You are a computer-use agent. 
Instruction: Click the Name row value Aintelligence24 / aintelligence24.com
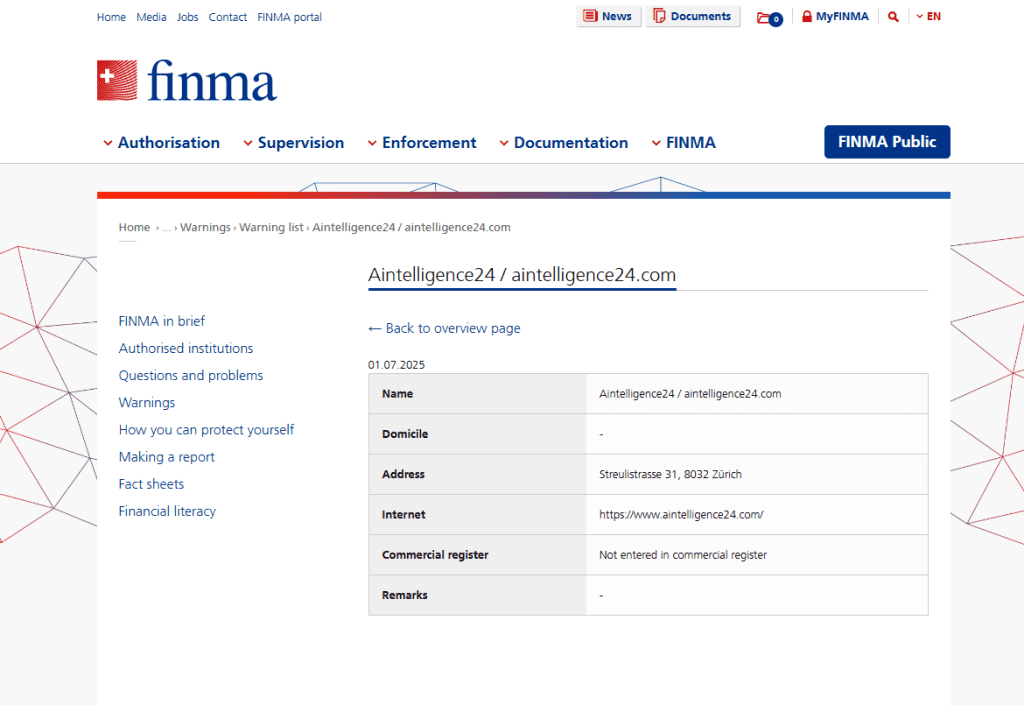coord(690,394)
